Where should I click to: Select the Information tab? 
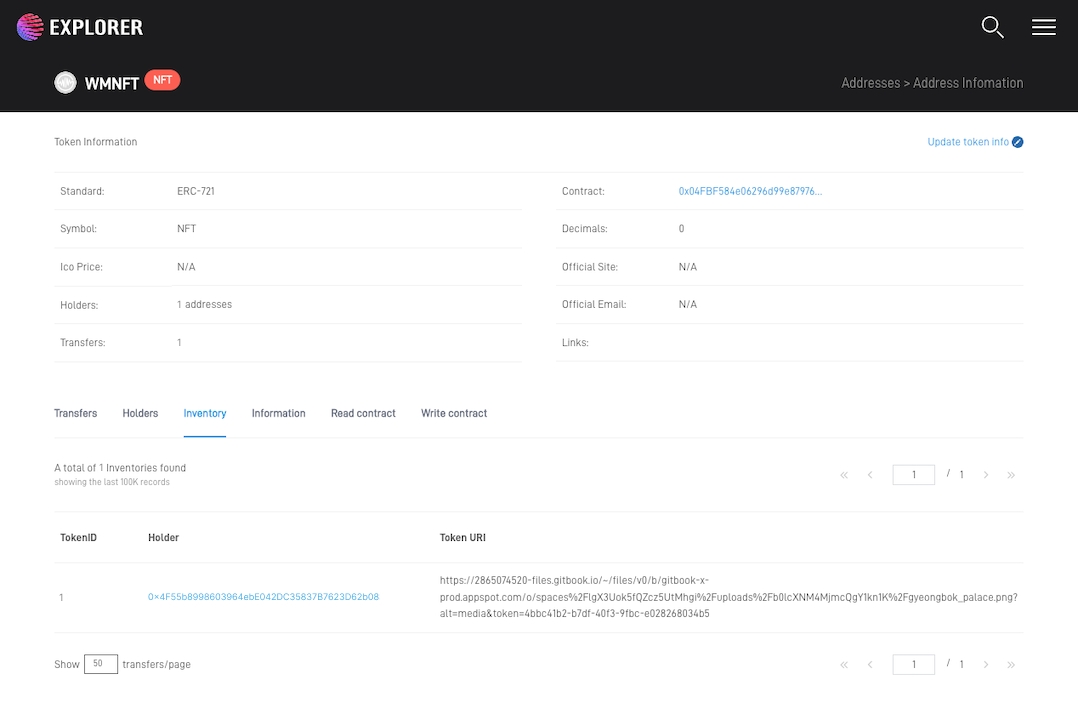tap(278, 413)
